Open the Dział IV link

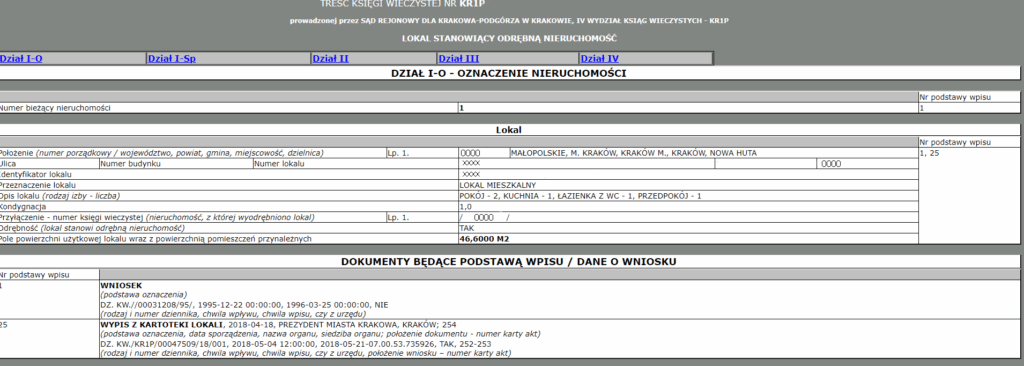point(600,59)
